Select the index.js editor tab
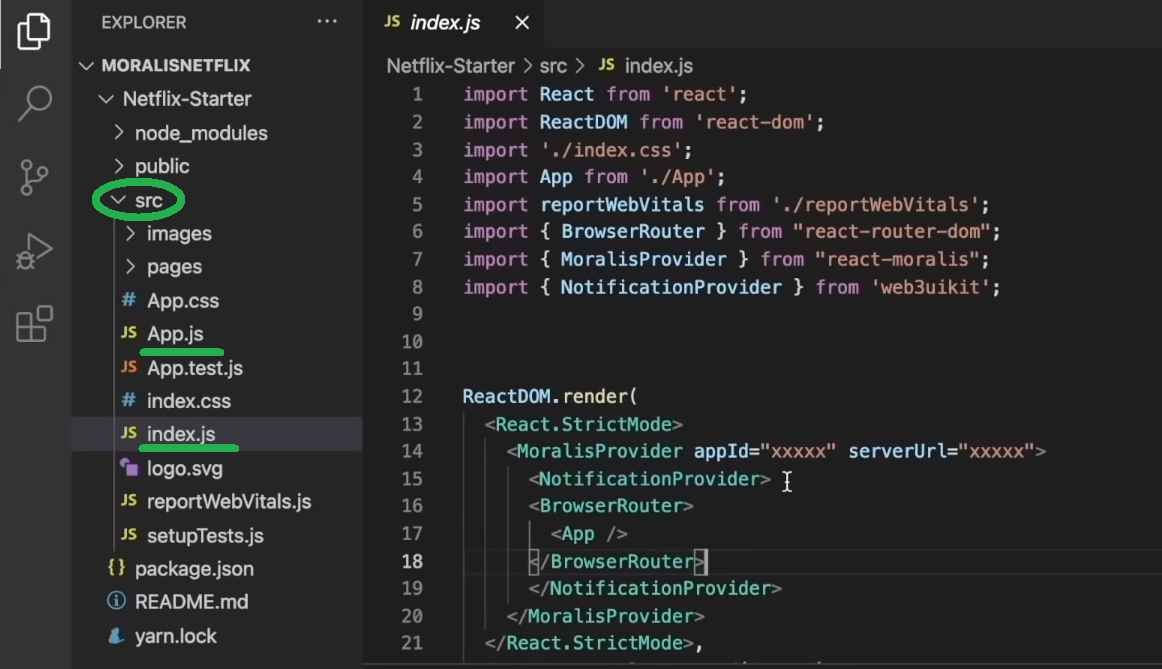Screen dimensions: 1162x669 (x=444, y=23)
